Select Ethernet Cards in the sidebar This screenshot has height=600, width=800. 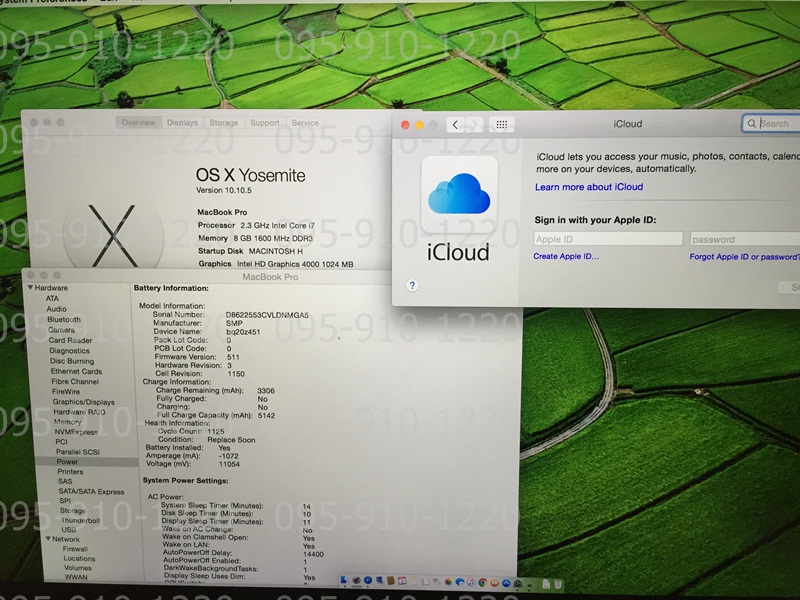pyautogui.click(x=77, y=371)
